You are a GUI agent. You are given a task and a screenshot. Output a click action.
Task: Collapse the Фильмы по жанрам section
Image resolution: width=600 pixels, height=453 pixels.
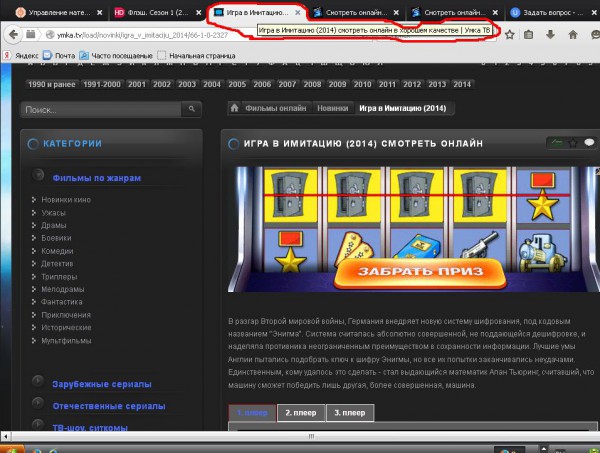pos(37,177)
